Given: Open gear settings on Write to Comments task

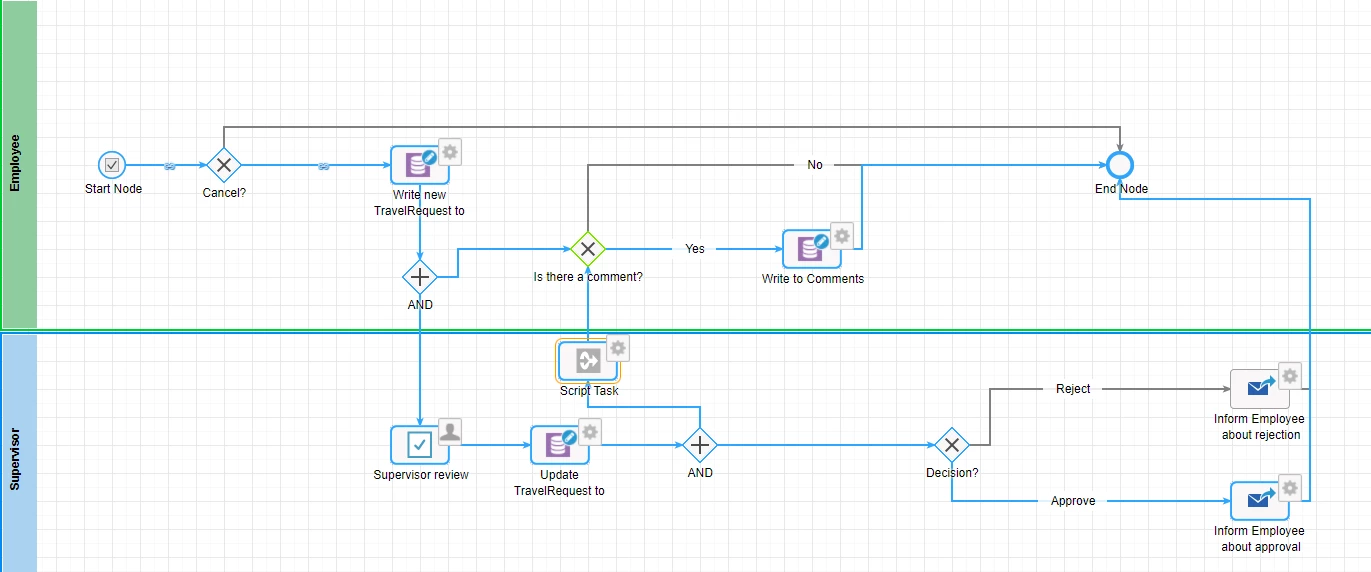Looking at the screenshot, I should pos(842,235).
